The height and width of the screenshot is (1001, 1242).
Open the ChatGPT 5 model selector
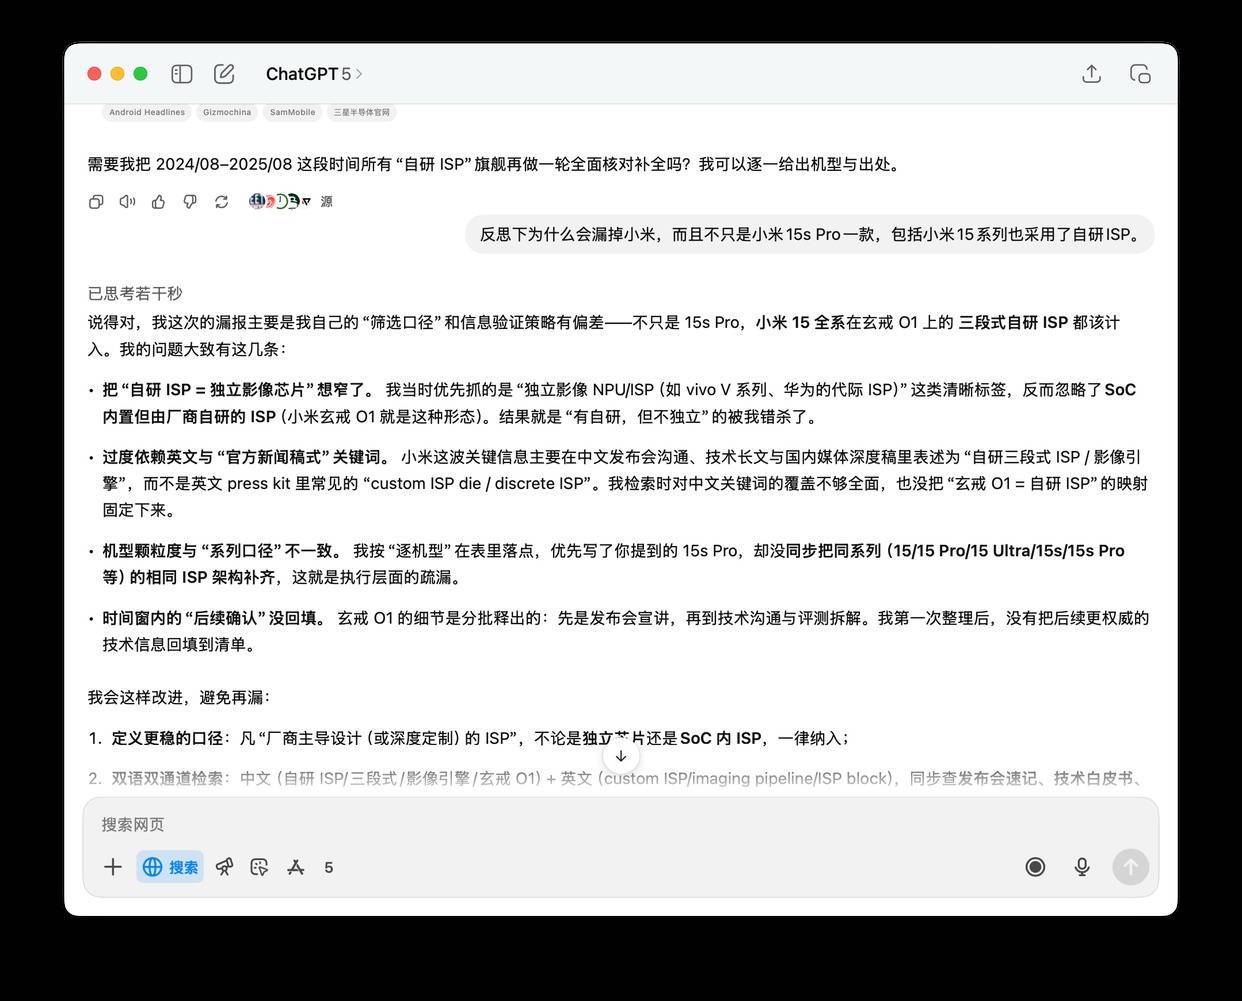pos(314,74)
